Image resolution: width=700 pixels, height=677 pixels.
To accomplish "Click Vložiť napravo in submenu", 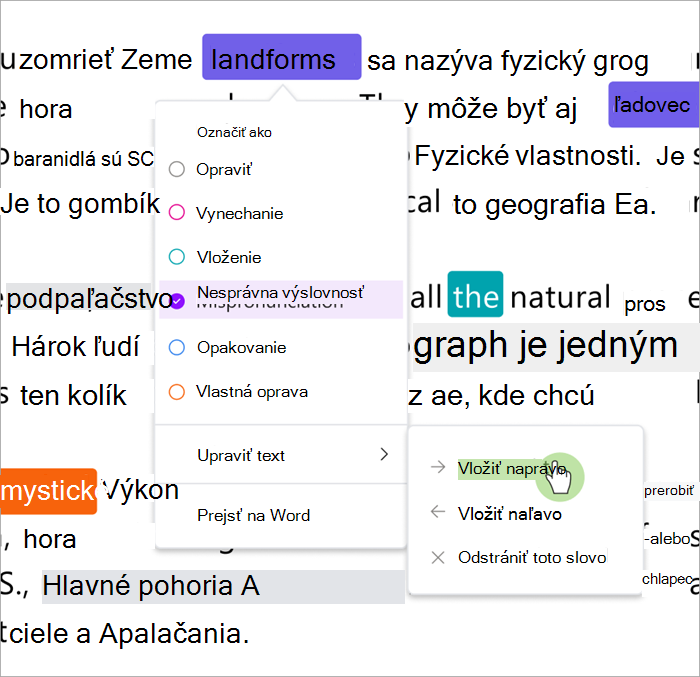I will tap(512, 468).
